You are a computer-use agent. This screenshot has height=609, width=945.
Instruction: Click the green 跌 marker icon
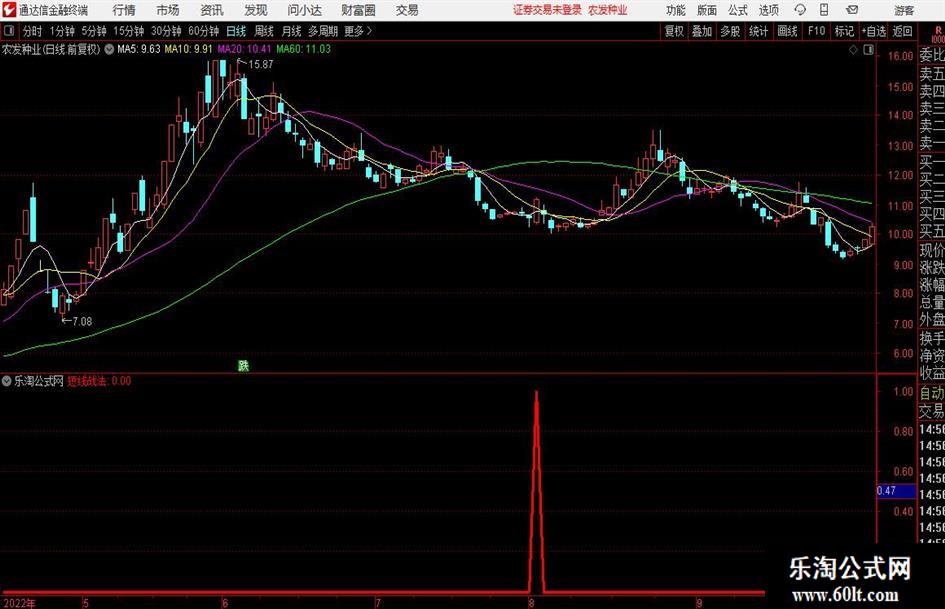tap(243, 365)
